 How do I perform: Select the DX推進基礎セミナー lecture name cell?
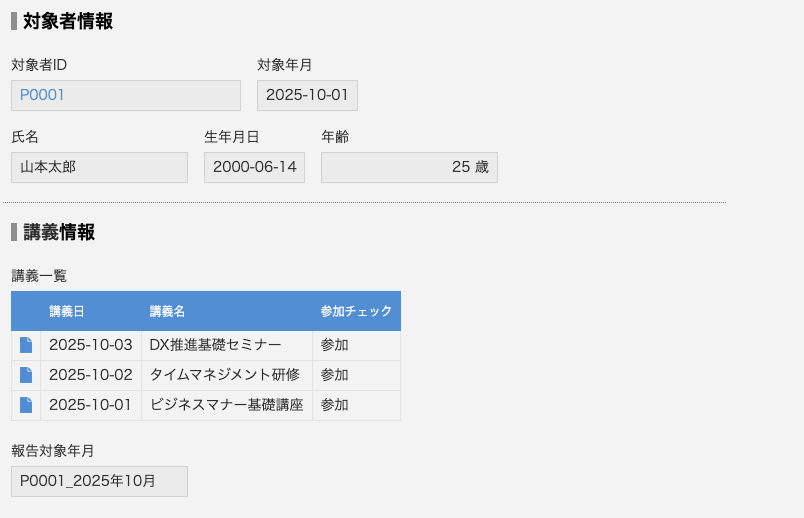[x=215, y=345]
